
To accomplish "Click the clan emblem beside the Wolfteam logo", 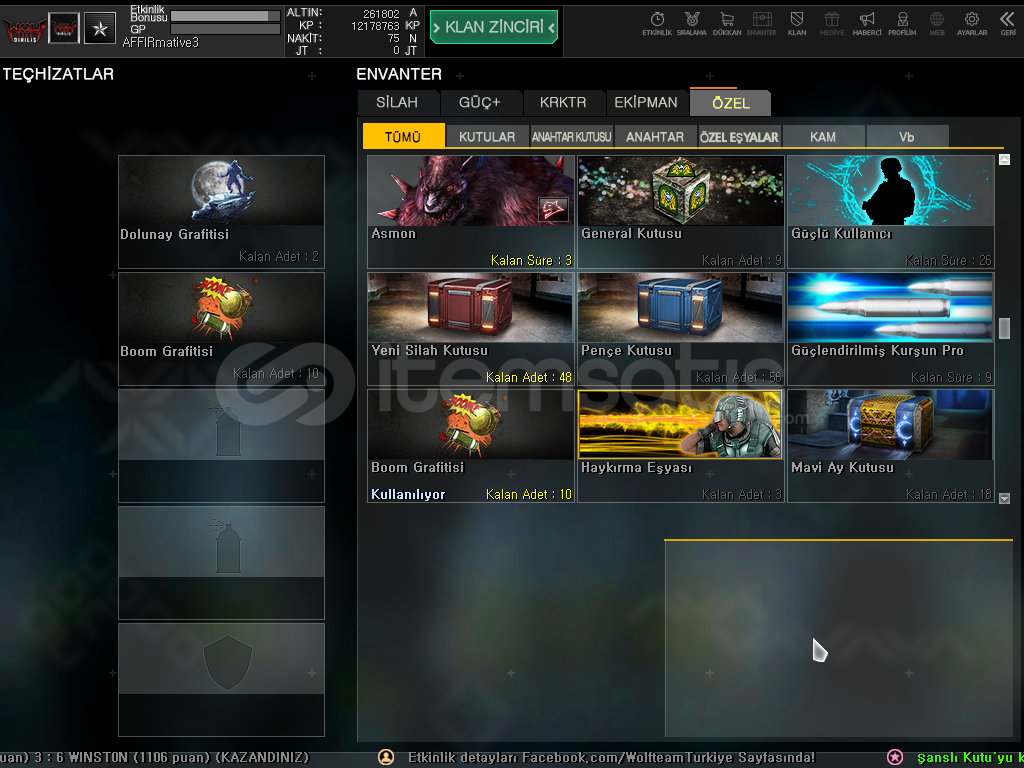I will [64, 28].
